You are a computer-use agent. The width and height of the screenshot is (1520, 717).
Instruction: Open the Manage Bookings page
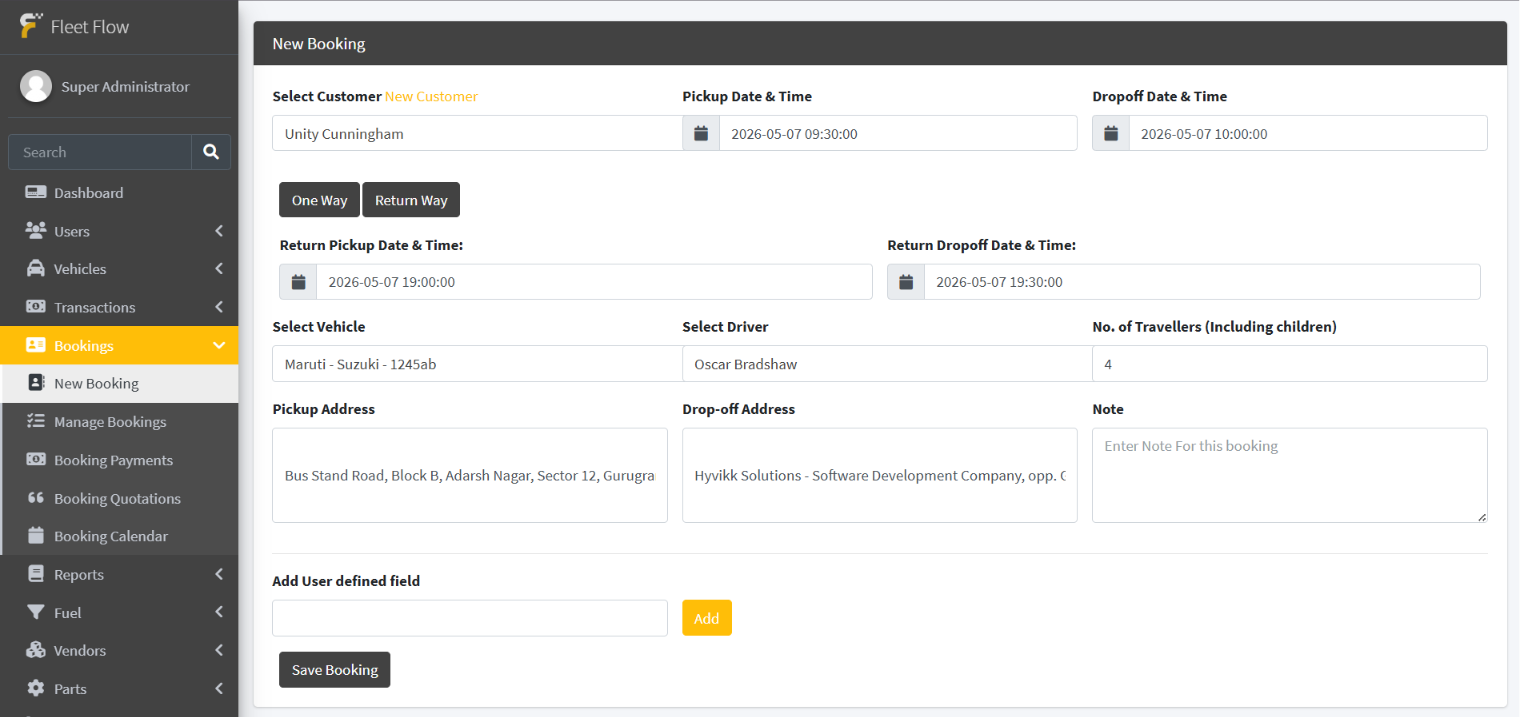coord(120,422)
